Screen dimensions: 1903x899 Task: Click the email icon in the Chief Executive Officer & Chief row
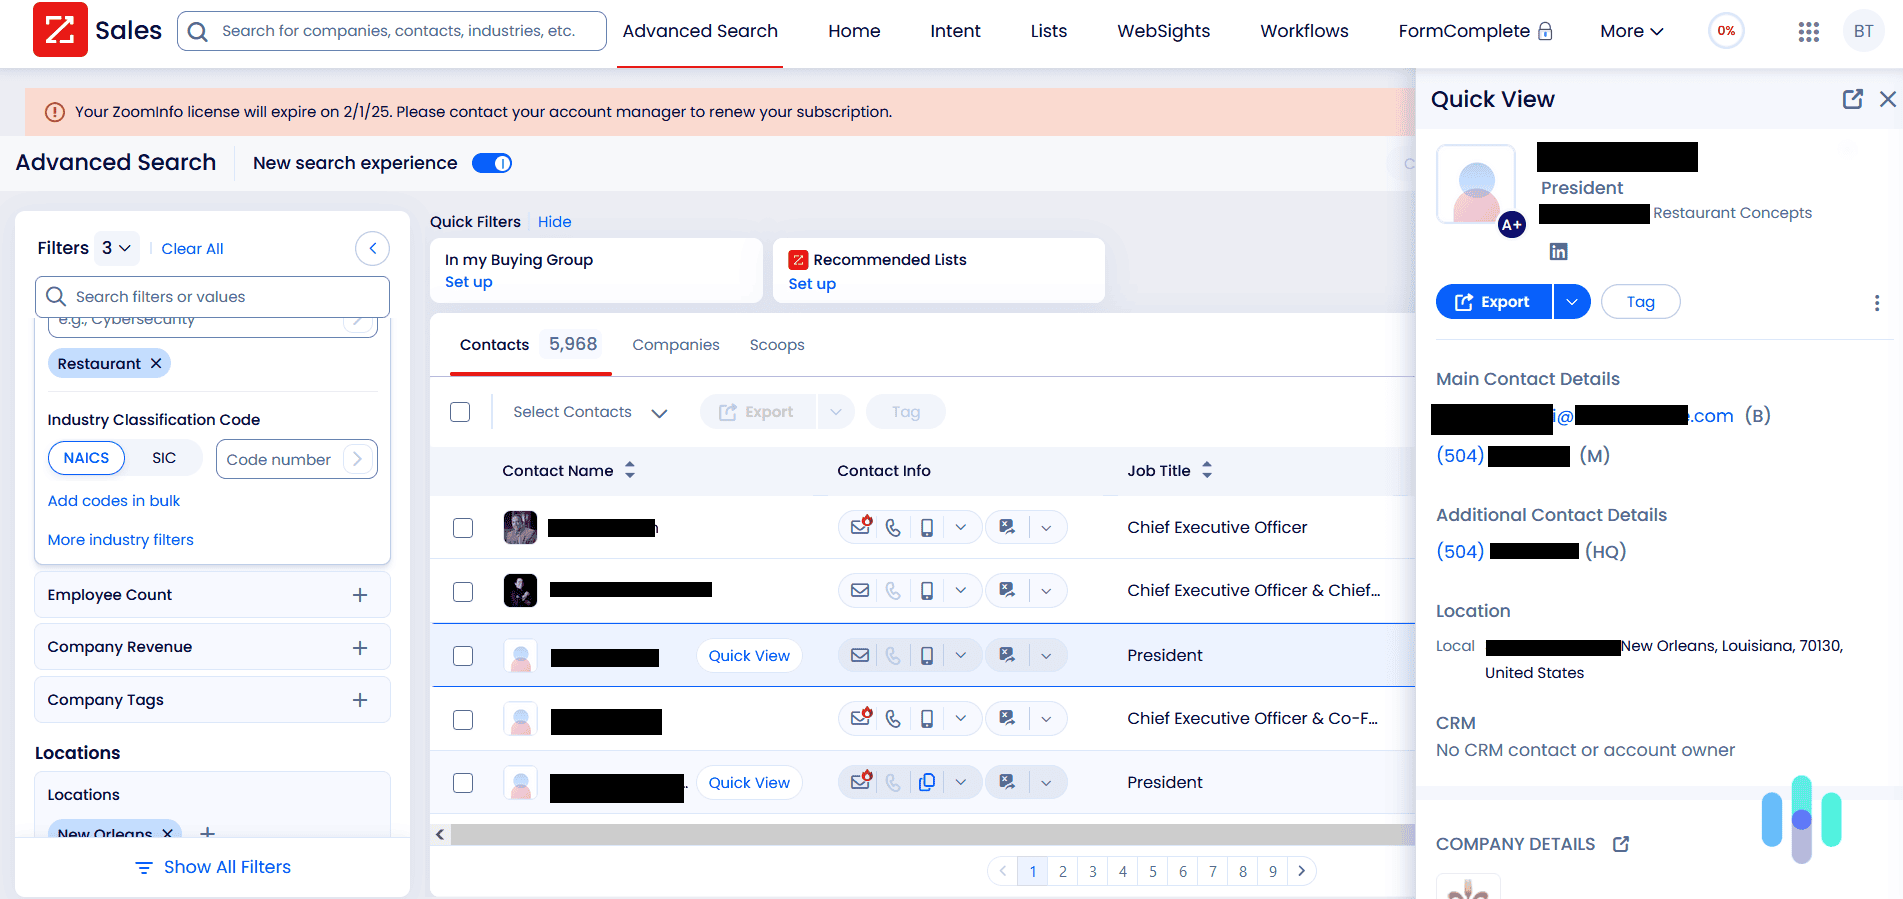click(860, 590)
